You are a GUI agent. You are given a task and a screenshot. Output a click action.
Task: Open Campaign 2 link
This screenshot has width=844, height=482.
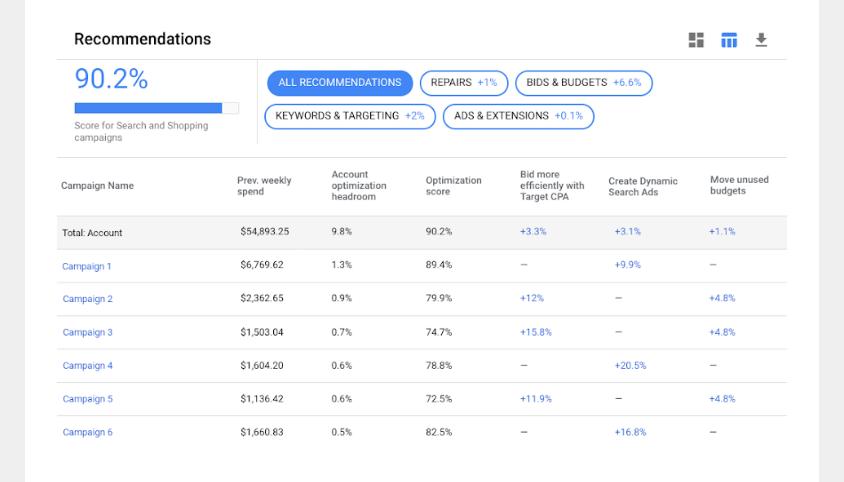(x=87, y=299)
